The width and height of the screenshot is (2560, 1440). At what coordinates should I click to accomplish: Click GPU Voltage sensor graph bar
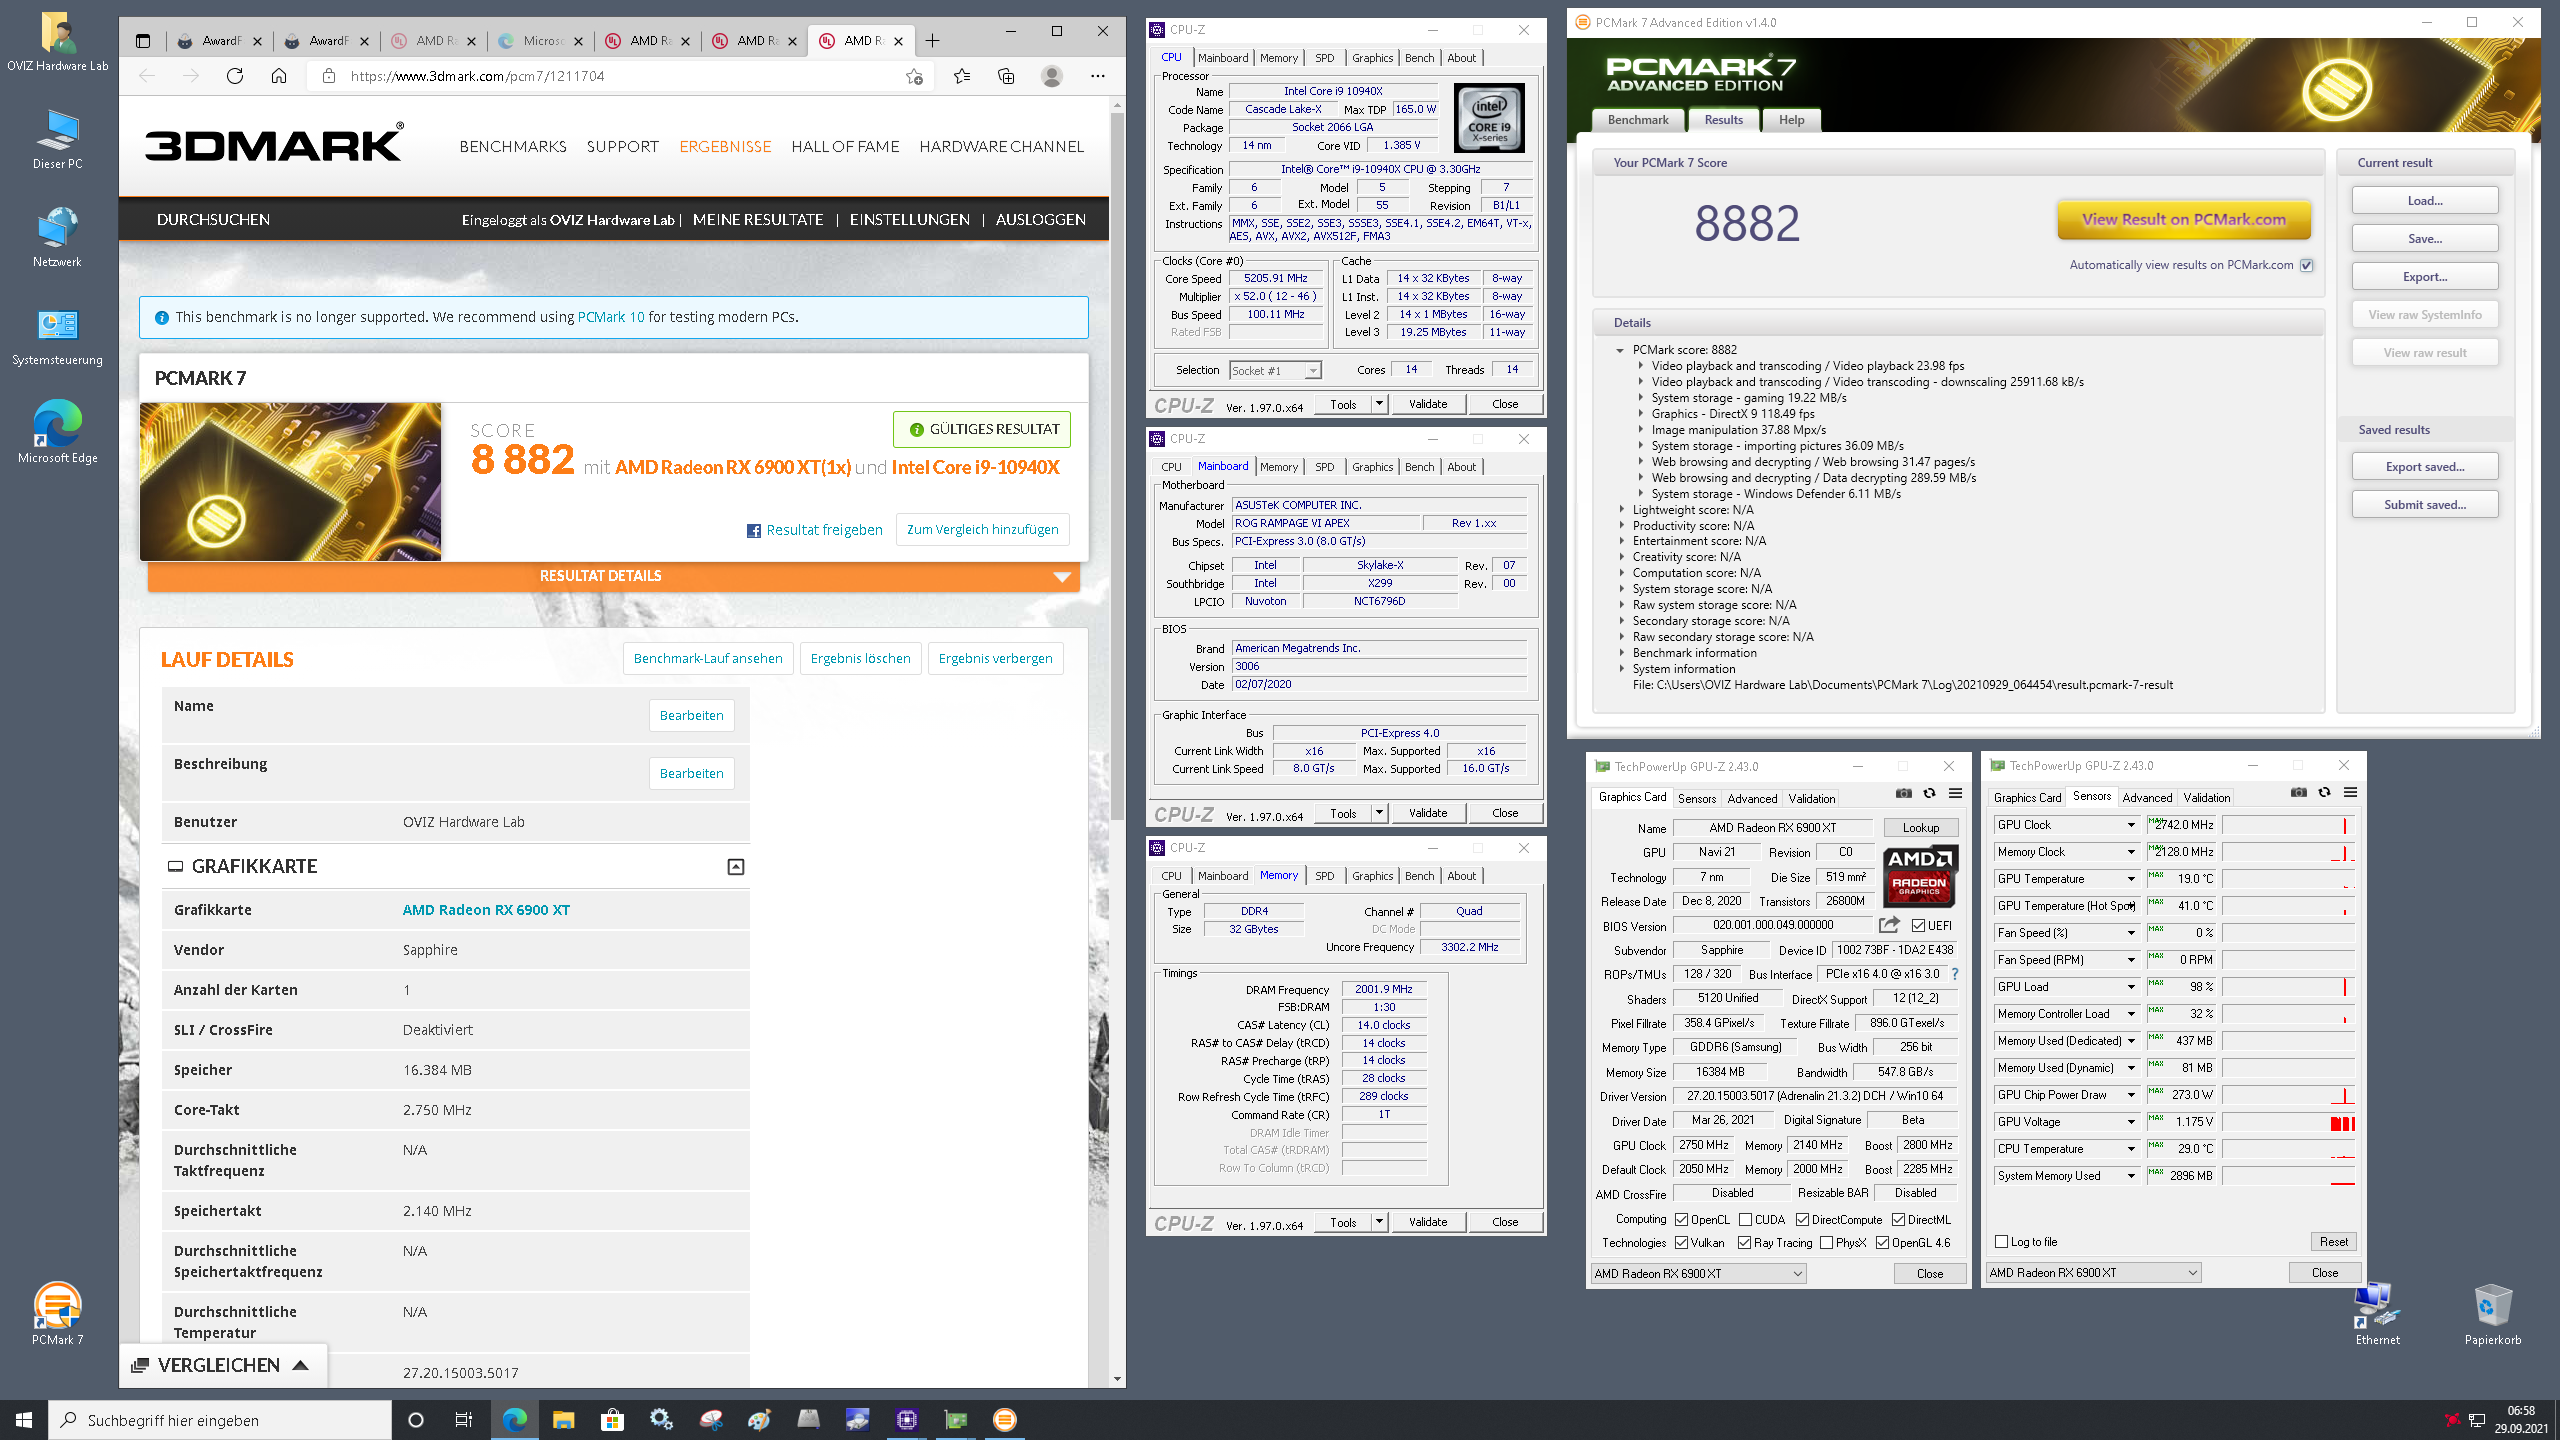pos(2288,1122)
